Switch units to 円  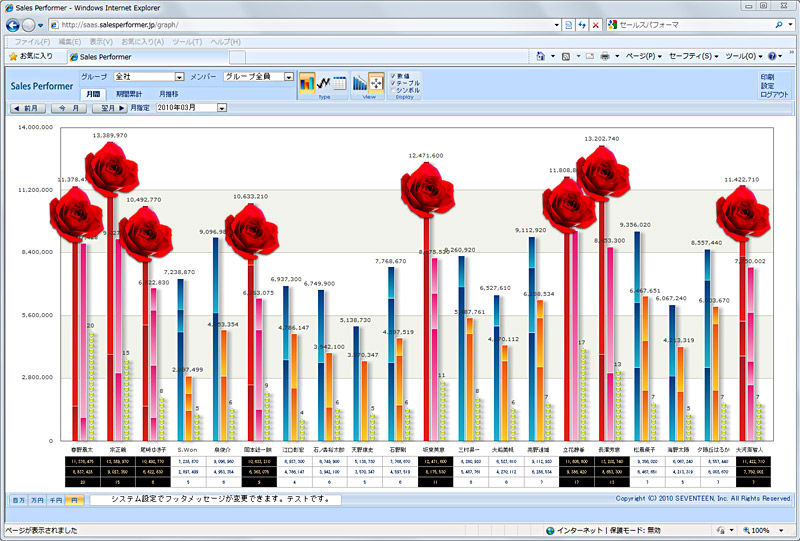coord(74,500)
